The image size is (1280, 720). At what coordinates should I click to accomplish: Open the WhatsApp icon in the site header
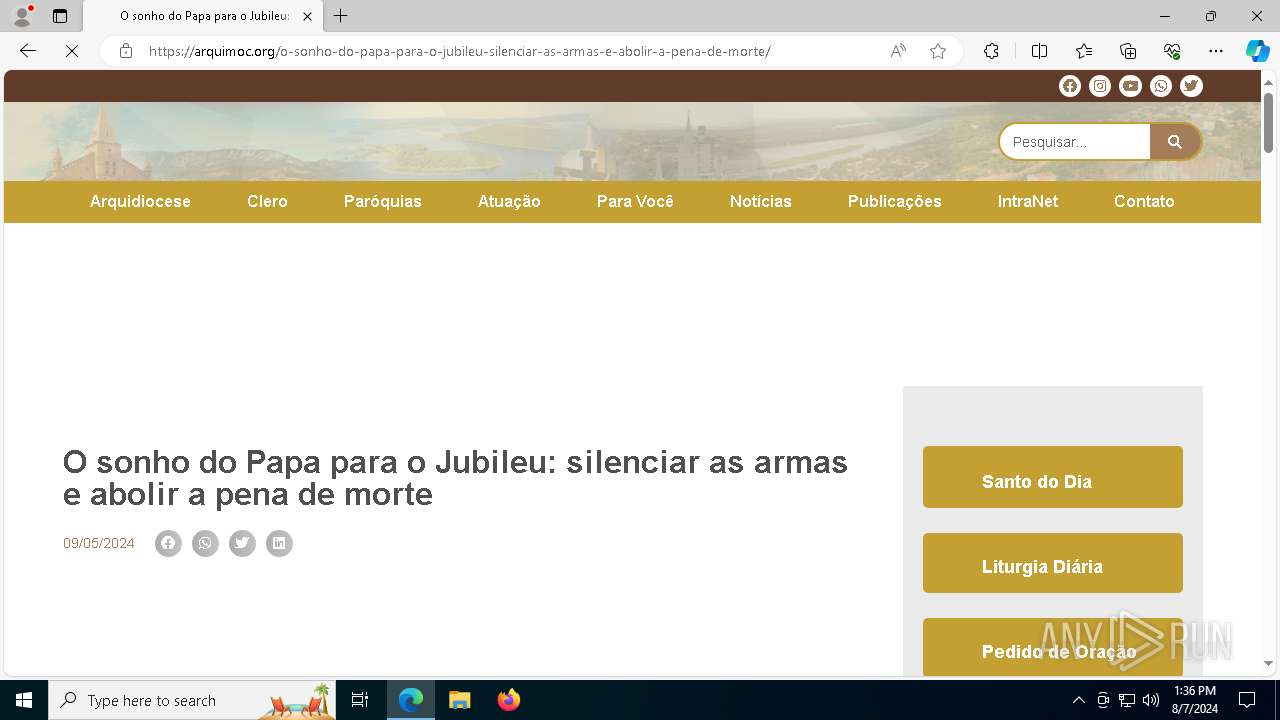point(1161,86)
